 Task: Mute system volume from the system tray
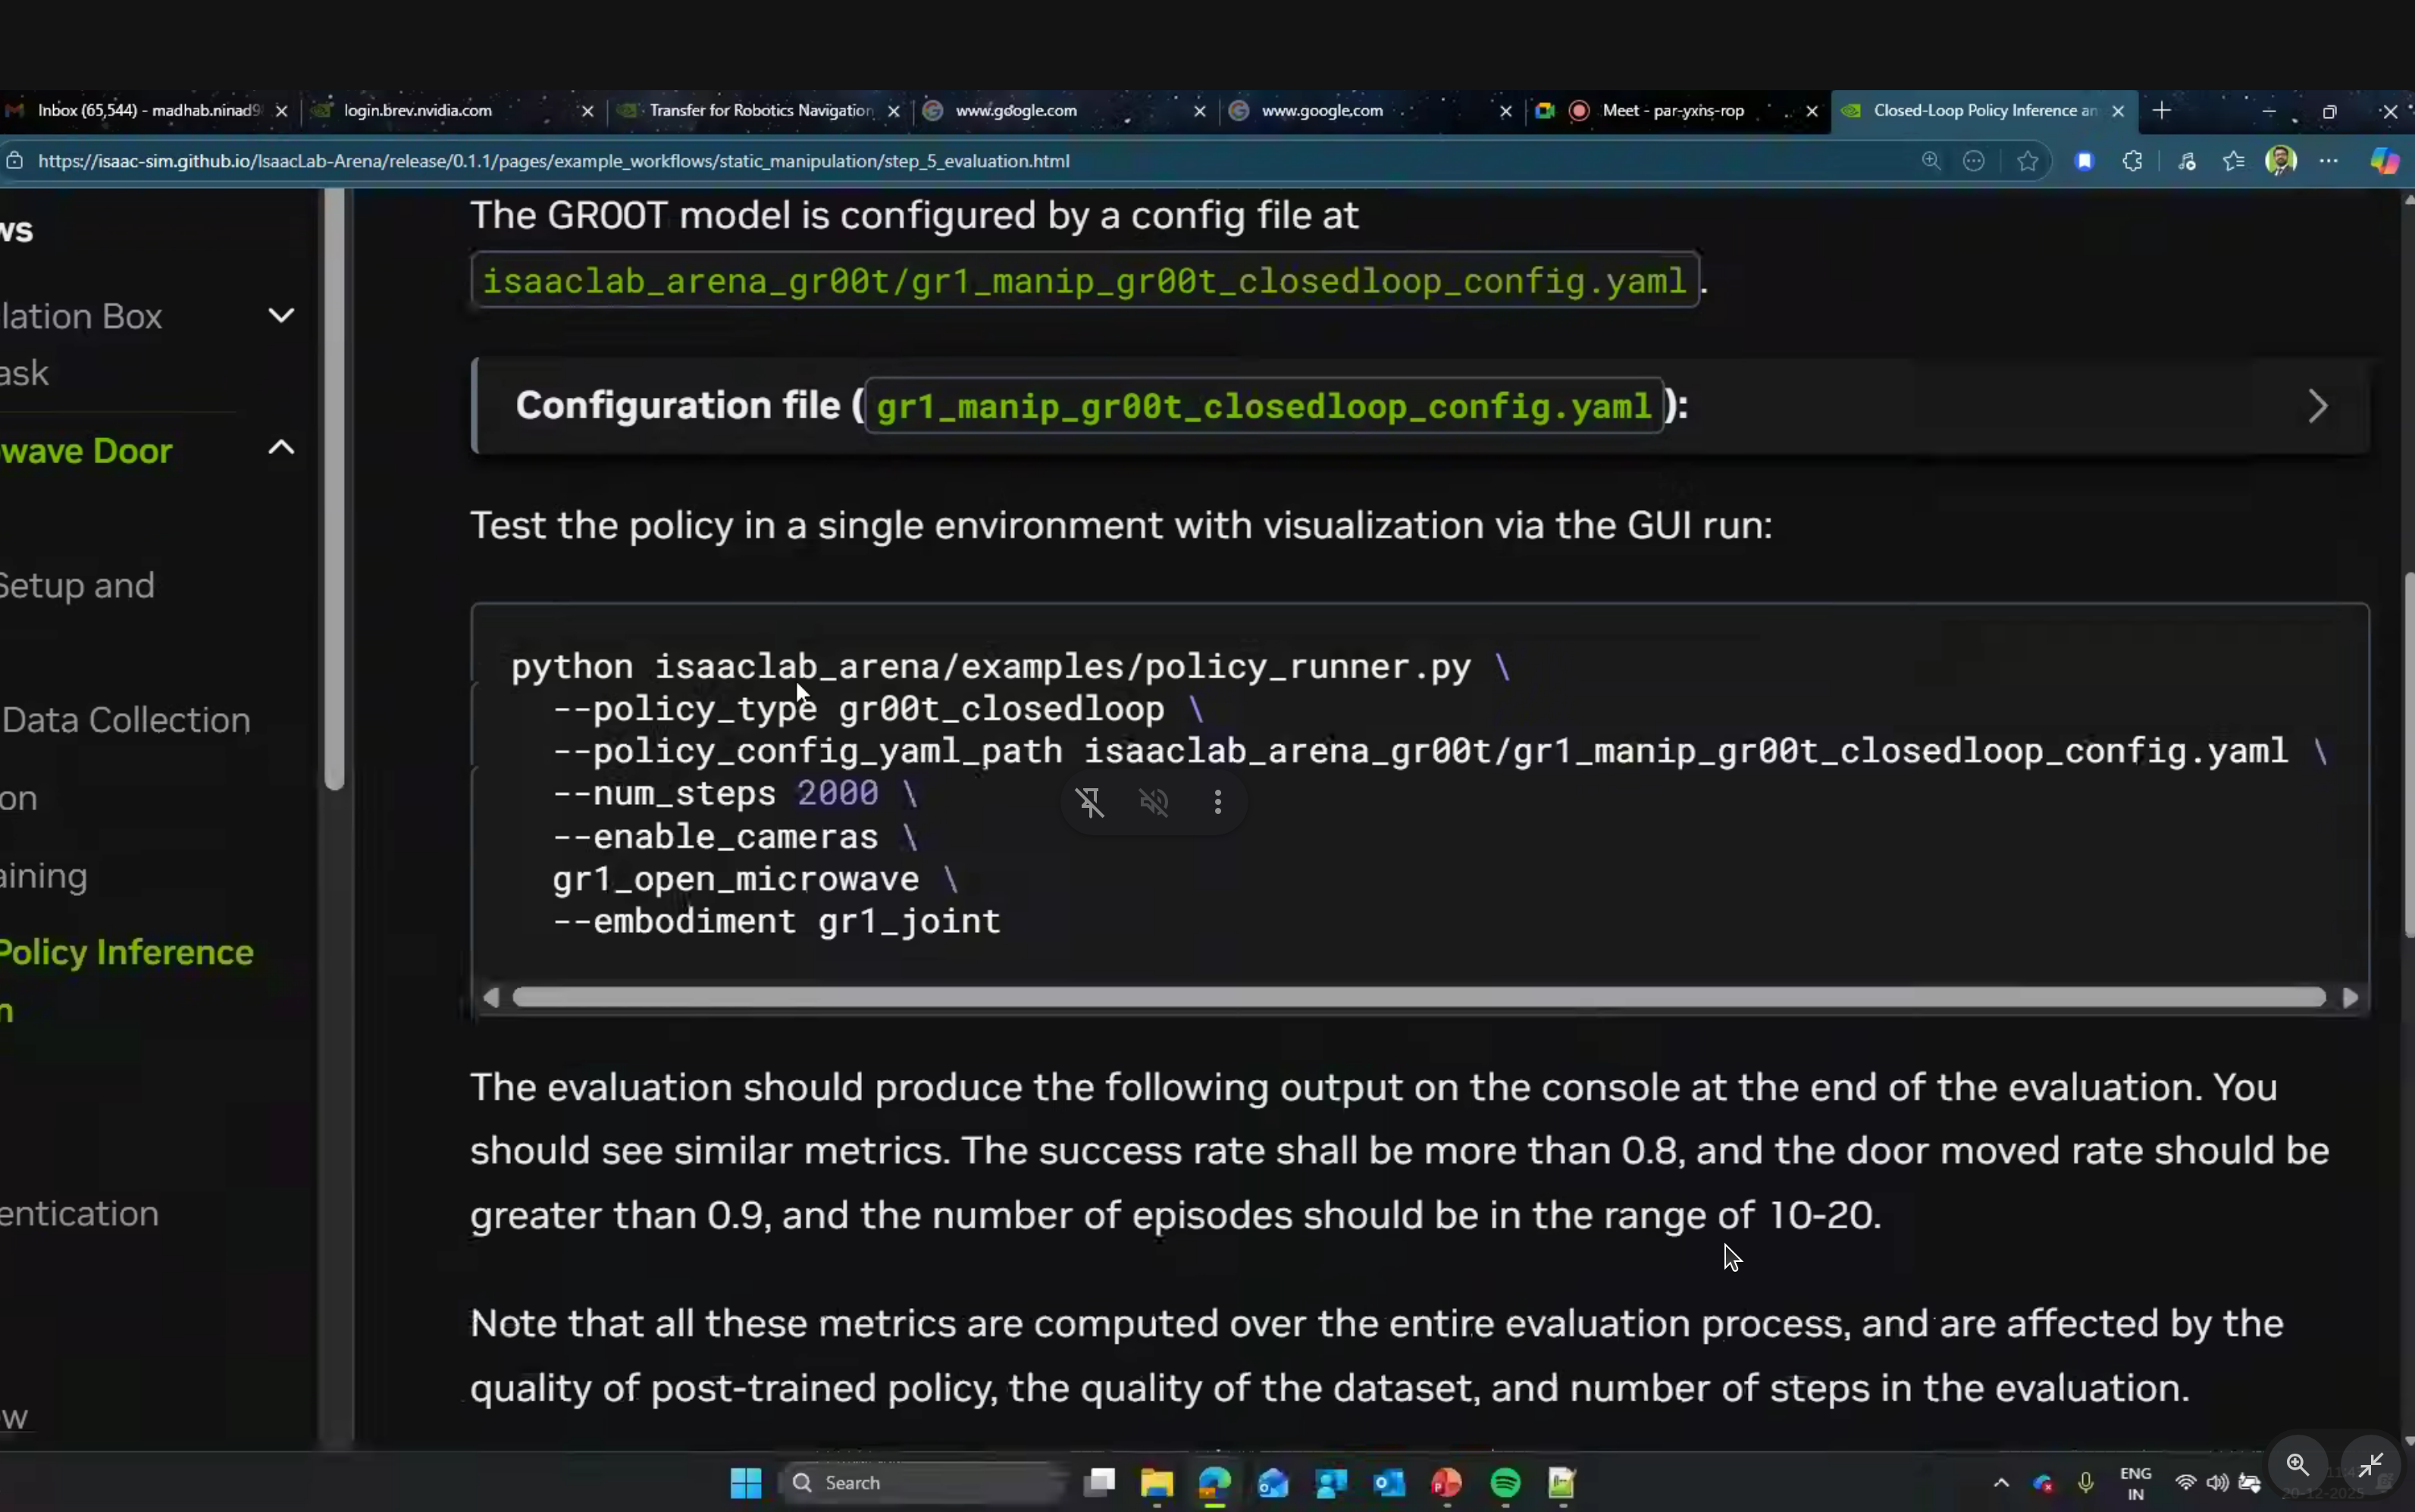(x=2216, y=1484)
